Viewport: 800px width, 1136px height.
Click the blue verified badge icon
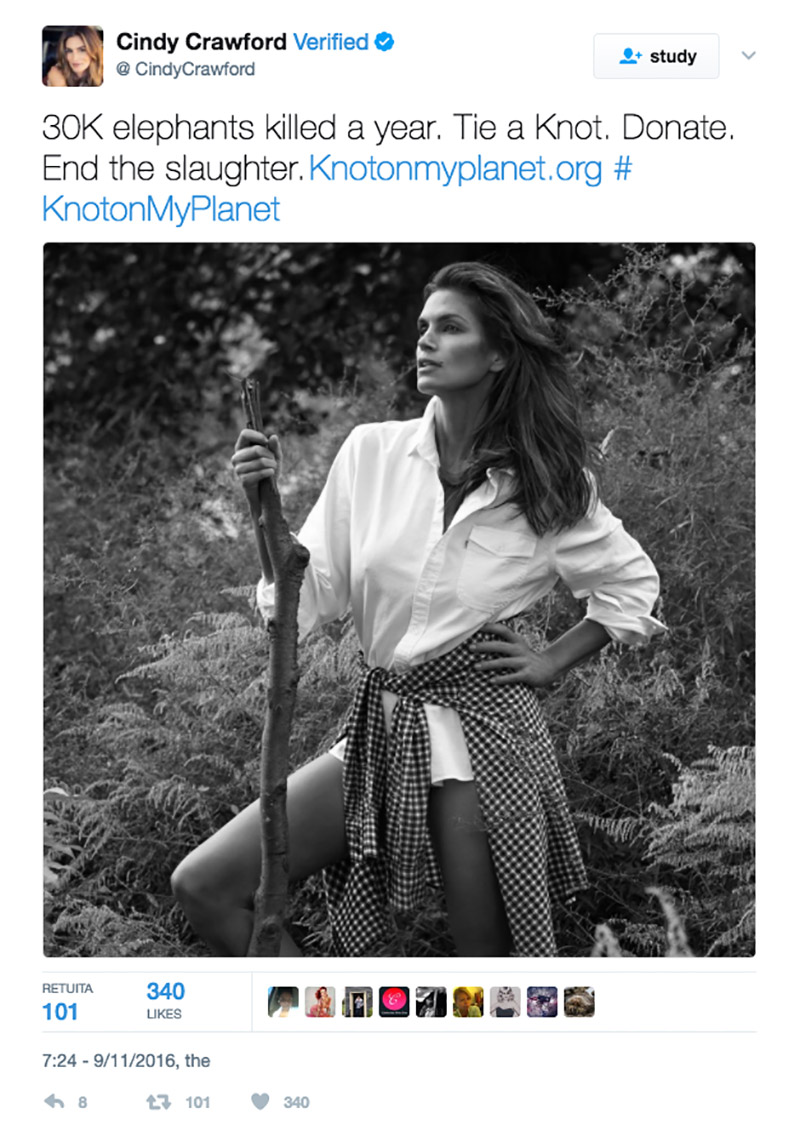point(385,42)
